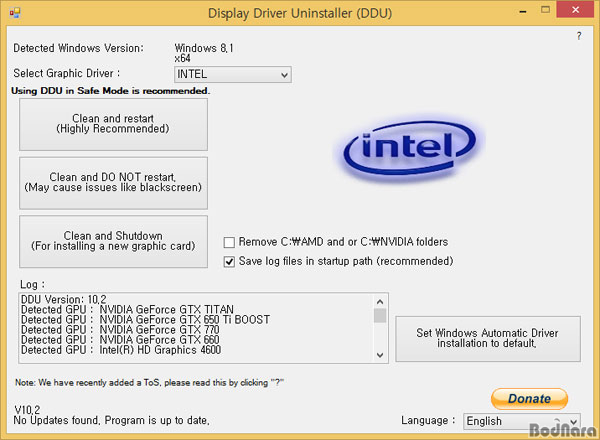The image size is (600, 440).
Task: Set Windows Automatic Driver installation to default
Action: pos(488,338)
